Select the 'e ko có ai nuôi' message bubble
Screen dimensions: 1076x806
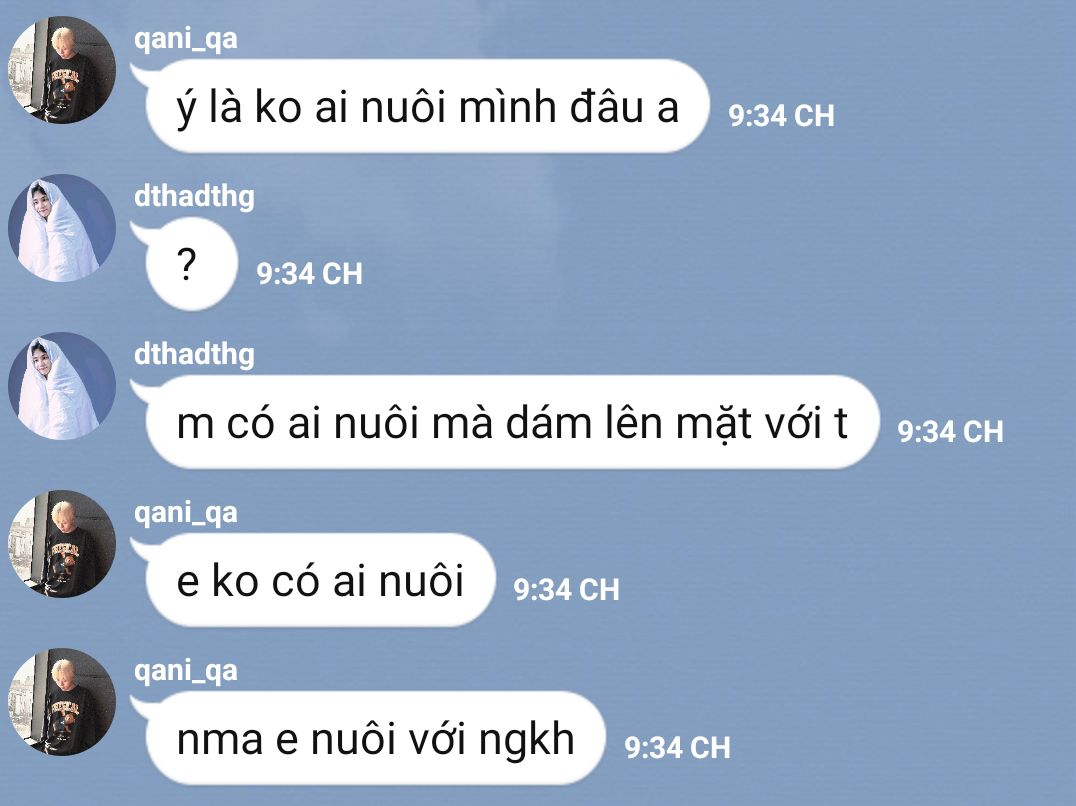click(320, 580)
